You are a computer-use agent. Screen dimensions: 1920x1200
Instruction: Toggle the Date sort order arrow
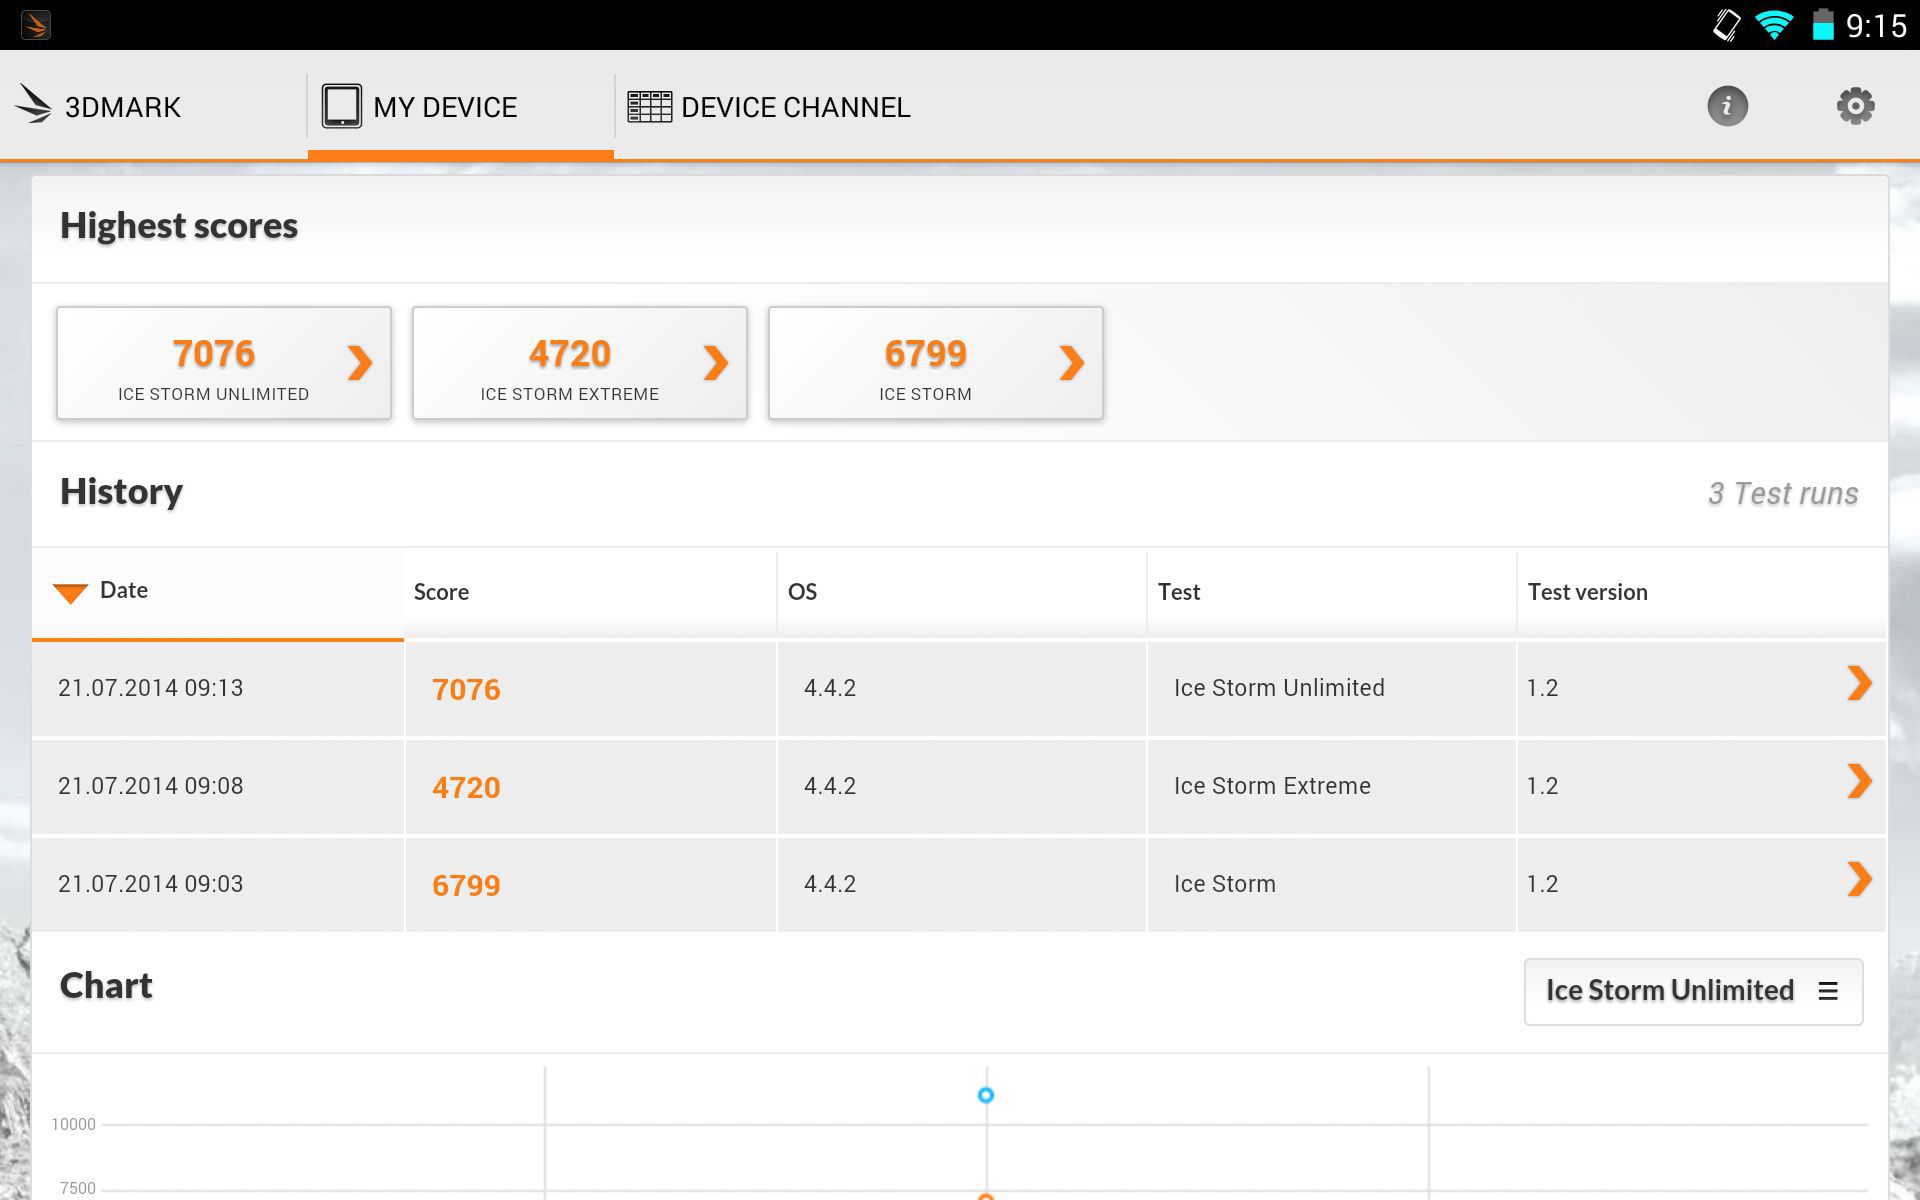click(x=70, y=592)
